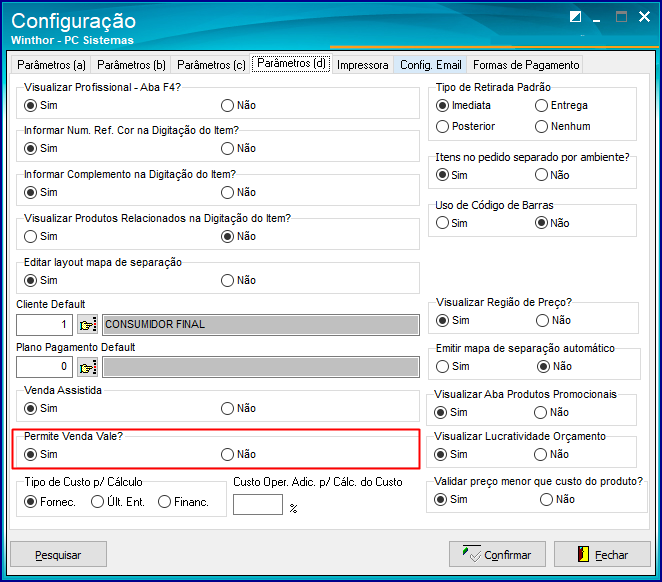
Task: Select Sim for Itens no pedido separado por ambiente
Action: 452,175
